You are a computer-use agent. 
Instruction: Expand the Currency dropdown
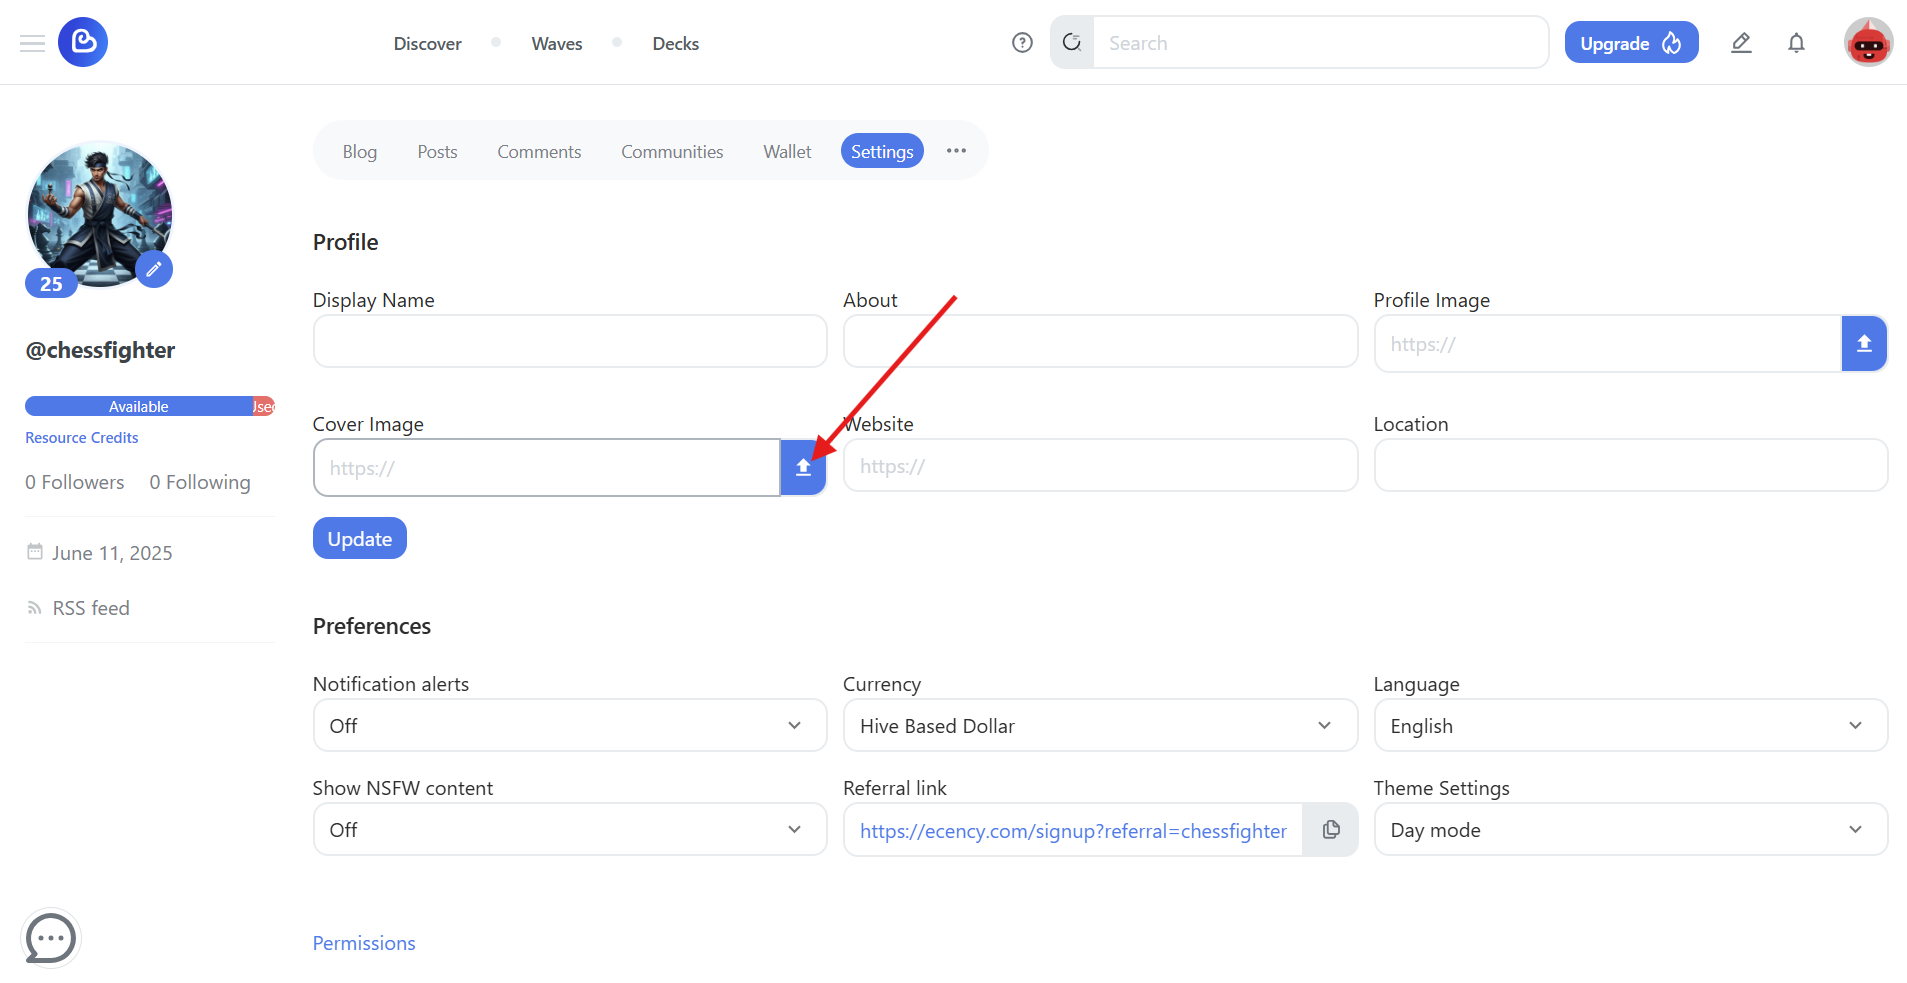[1100, 725]
